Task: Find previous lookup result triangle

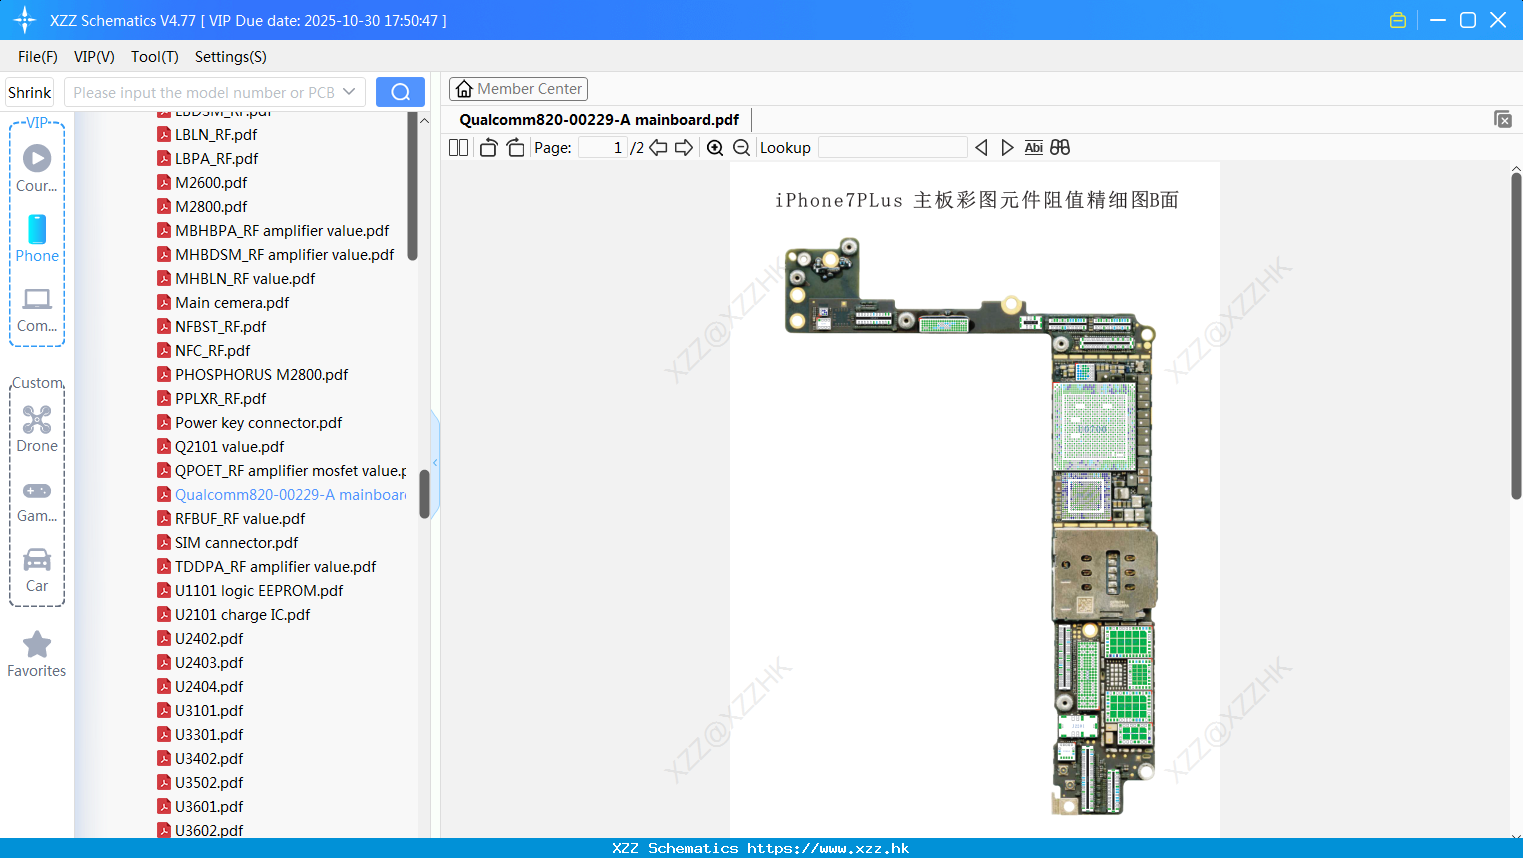Action: click(x=981, y=148)
